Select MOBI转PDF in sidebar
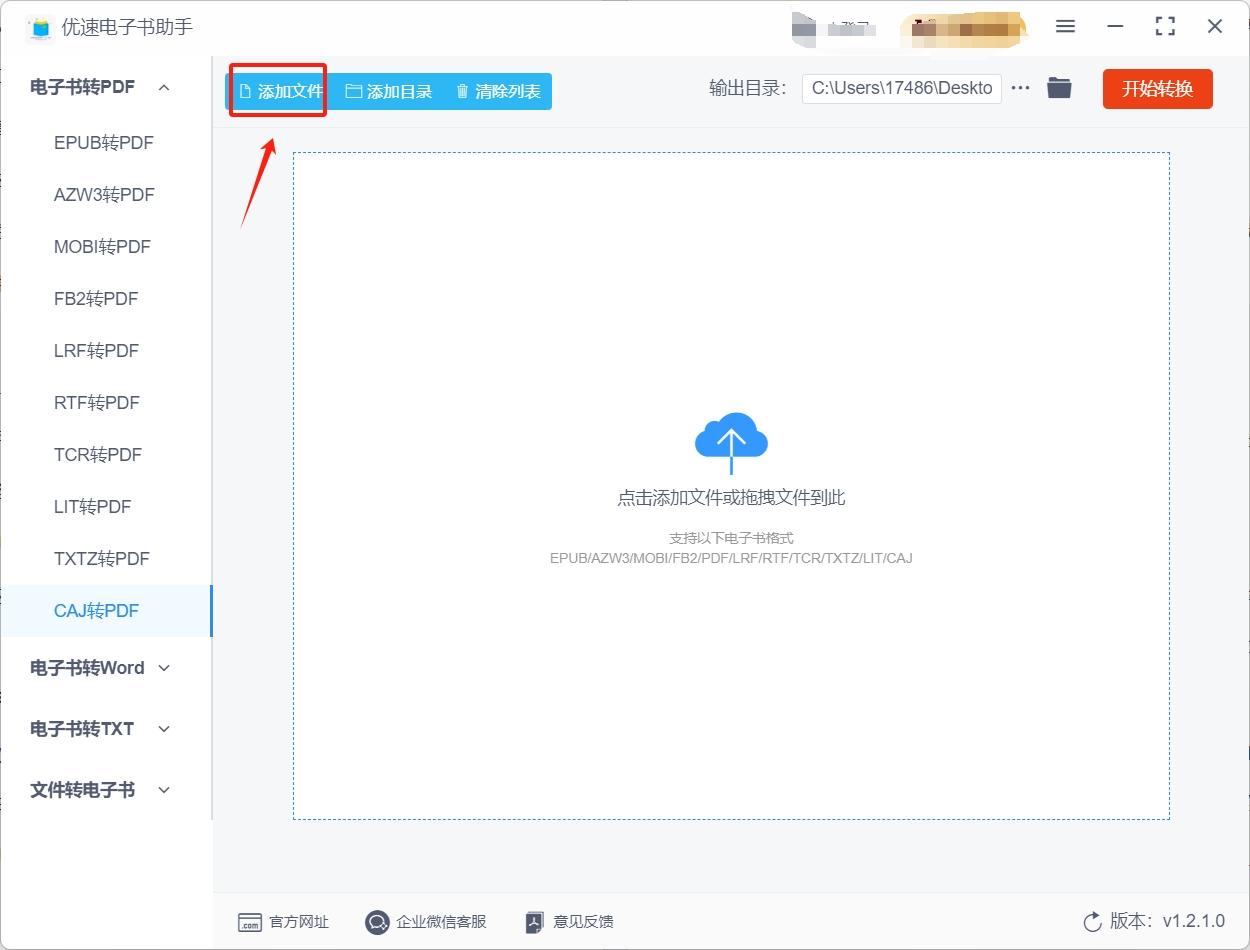 (106, 247)
